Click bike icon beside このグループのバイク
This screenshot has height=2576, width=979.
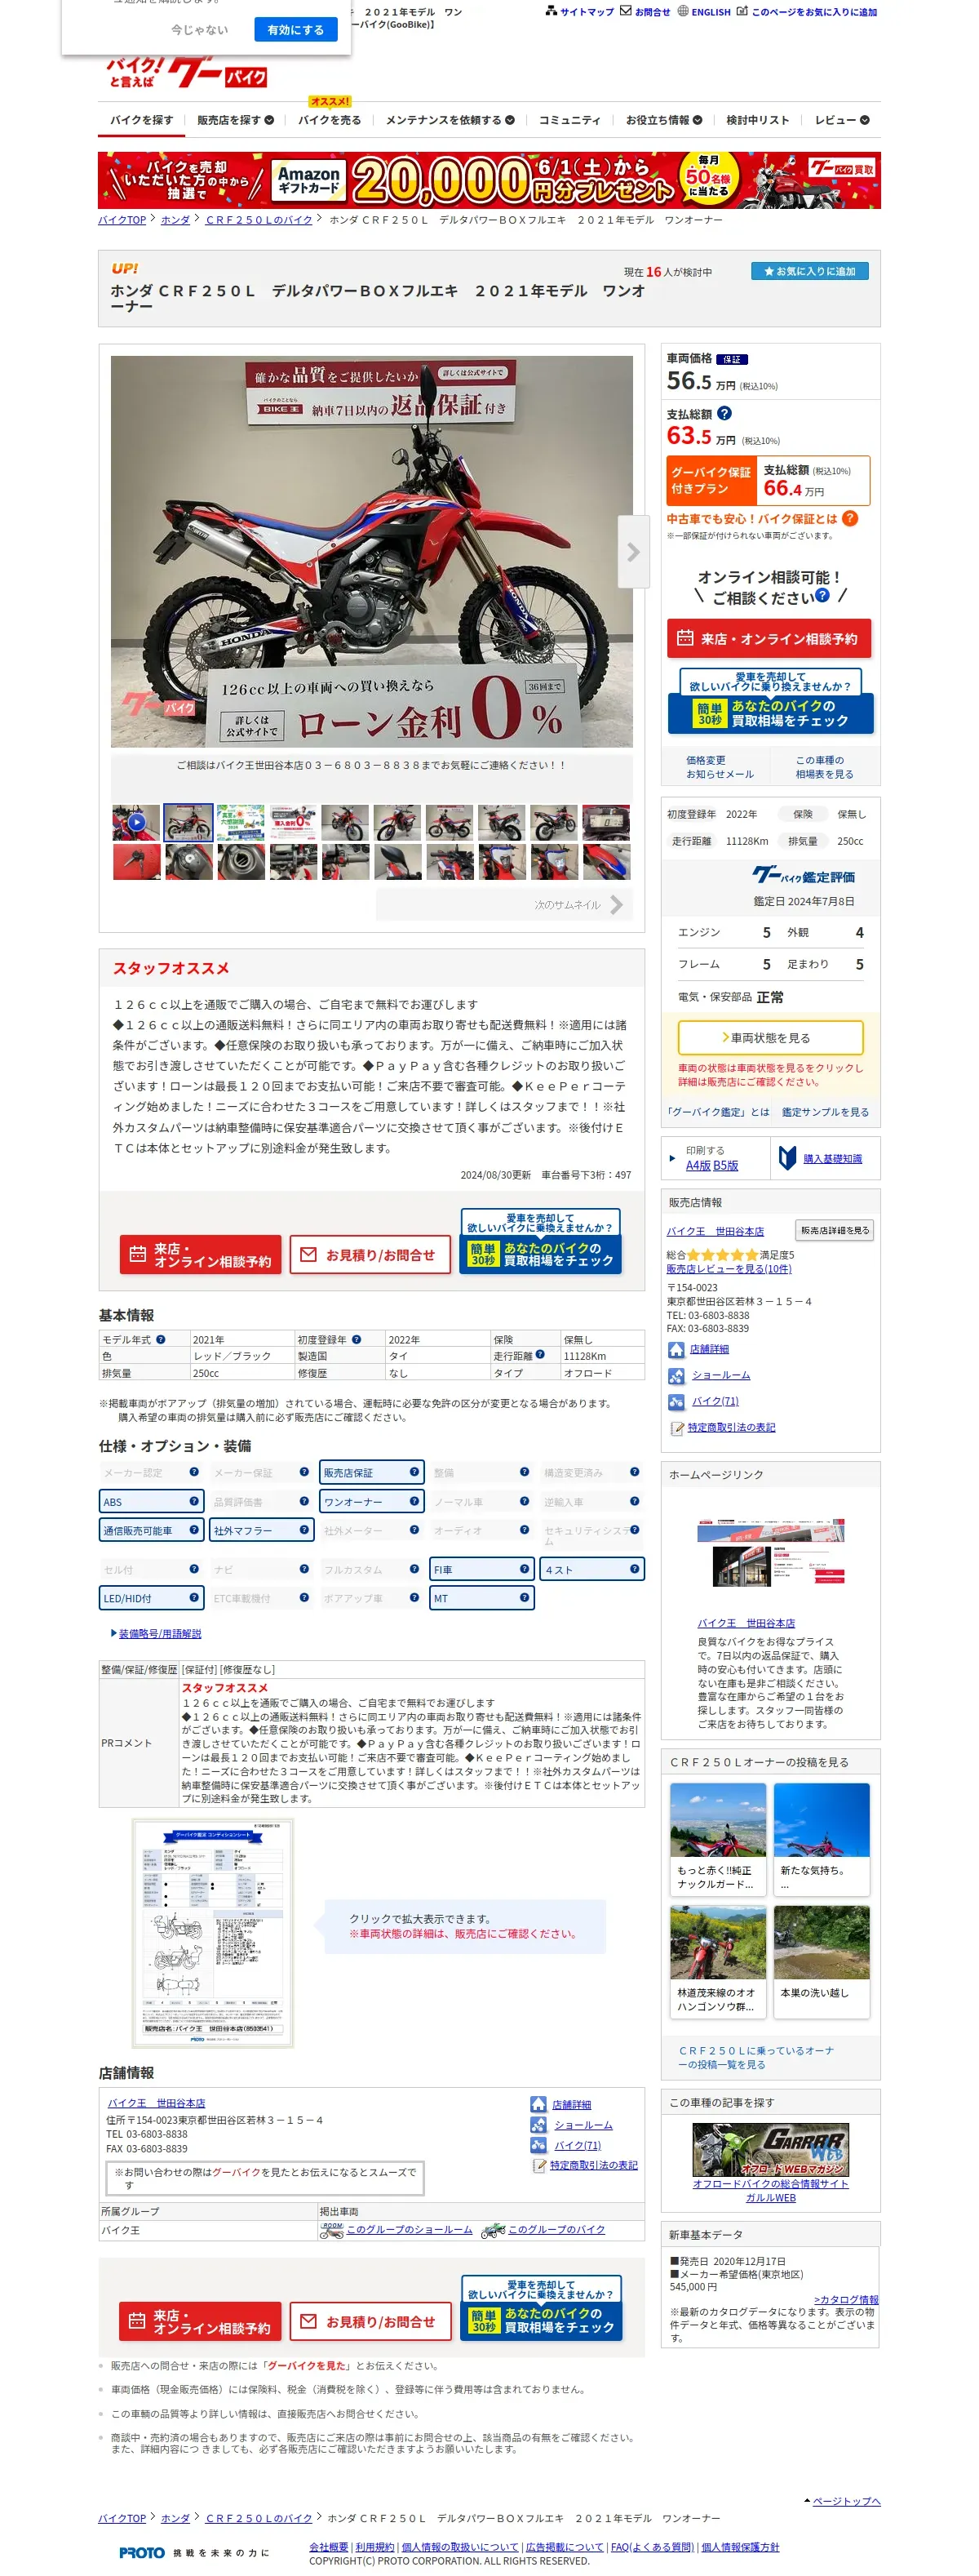(x=493, y=2230)
